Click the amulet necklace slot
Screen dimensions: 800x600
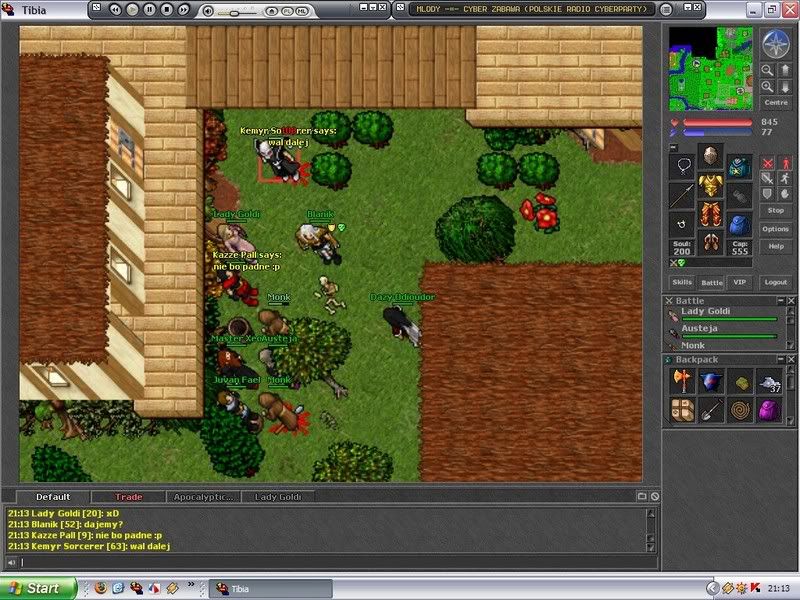coord(682,166)
